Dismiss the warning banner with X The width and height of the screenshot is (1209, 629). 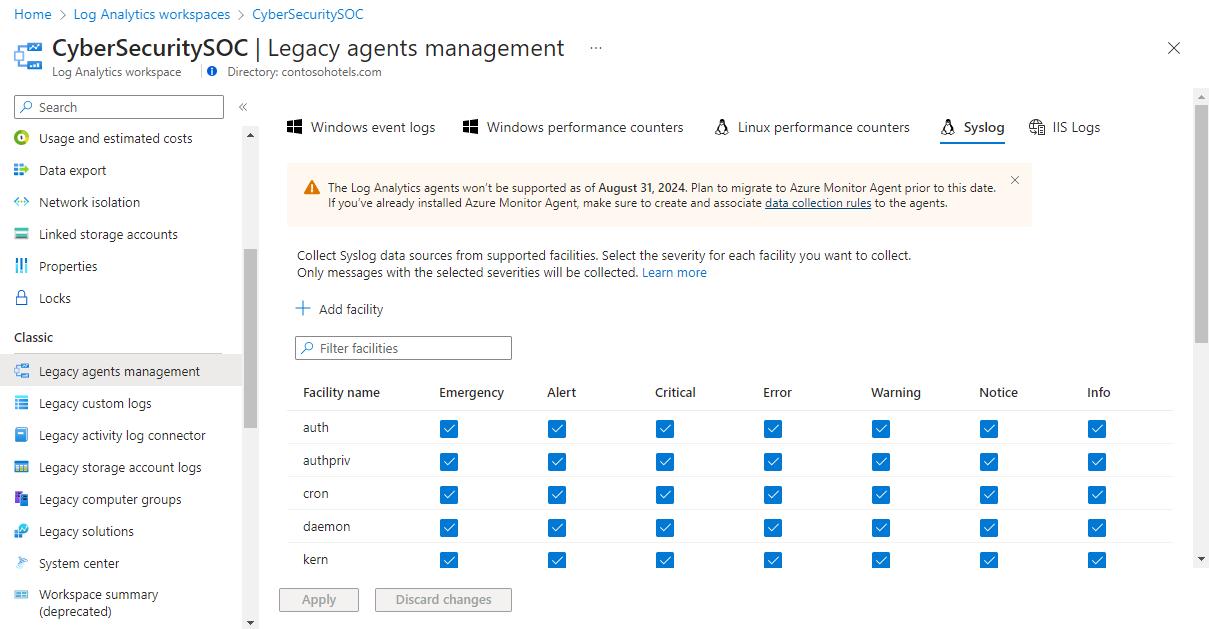point(1015,180)
